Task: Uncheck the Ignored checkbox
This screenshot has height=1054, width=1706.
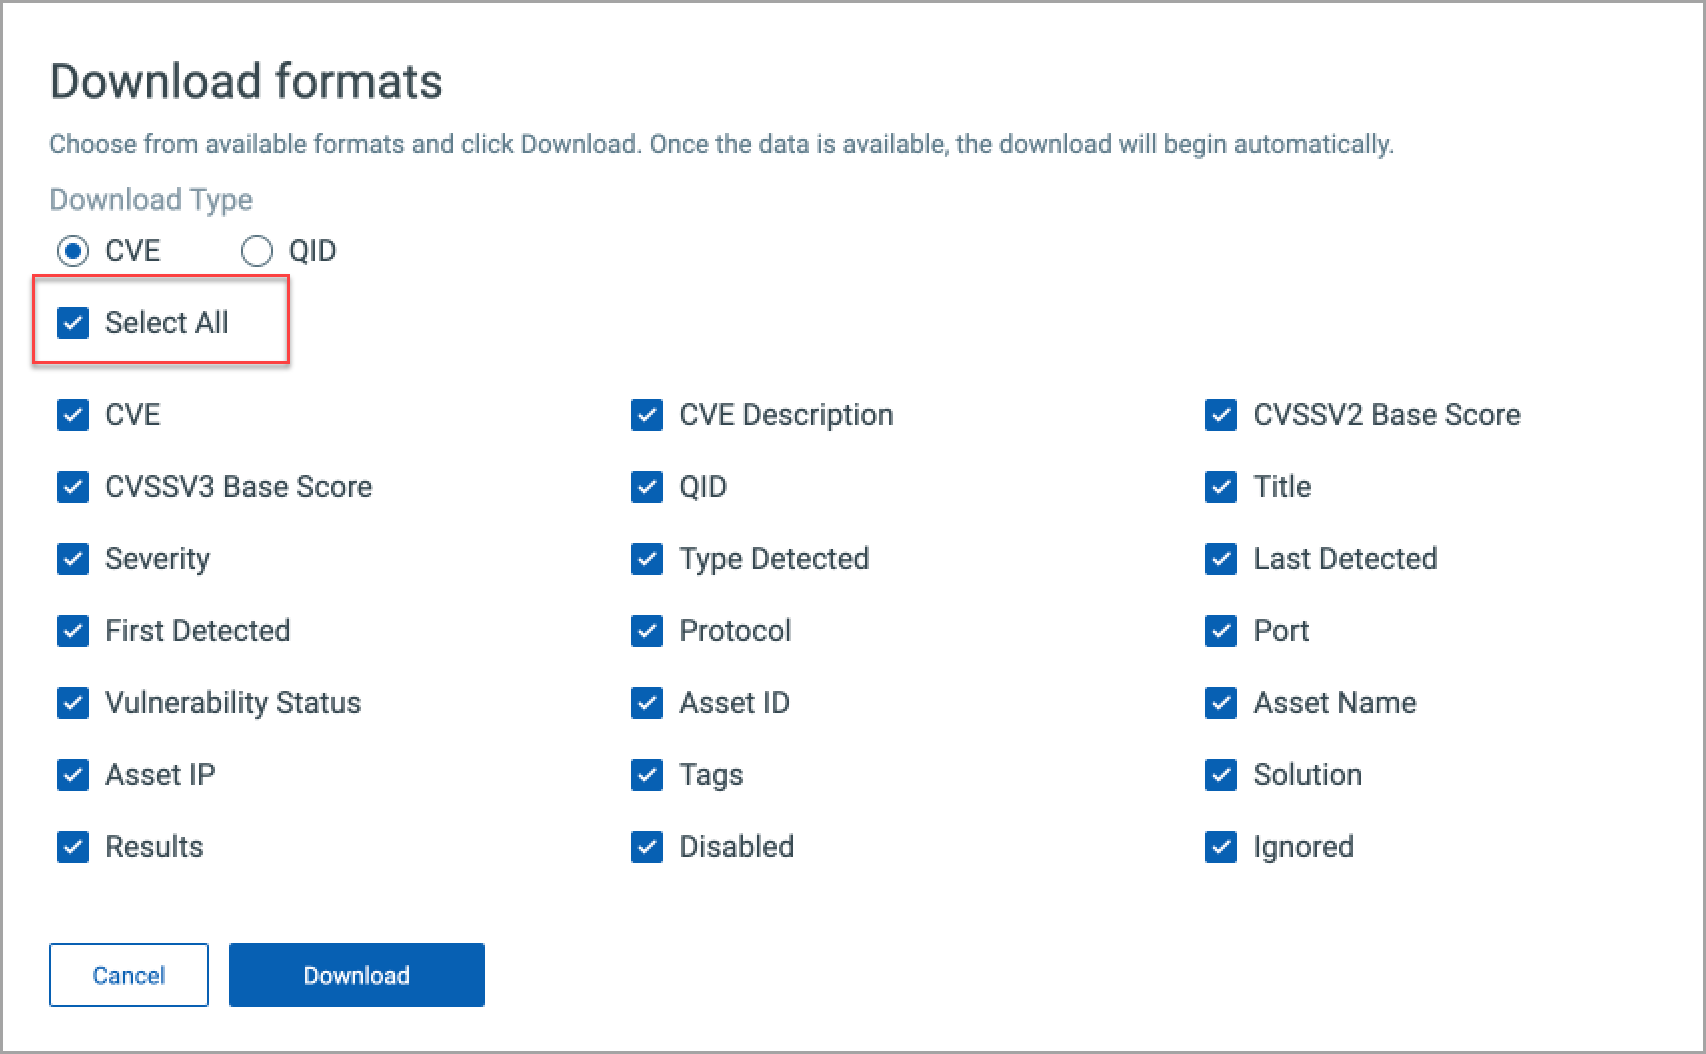Action: [x=1221, y=847]
